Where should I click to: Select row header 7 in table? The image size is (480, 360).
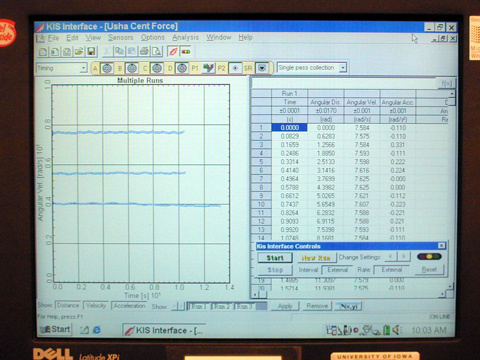coord(261,179)
